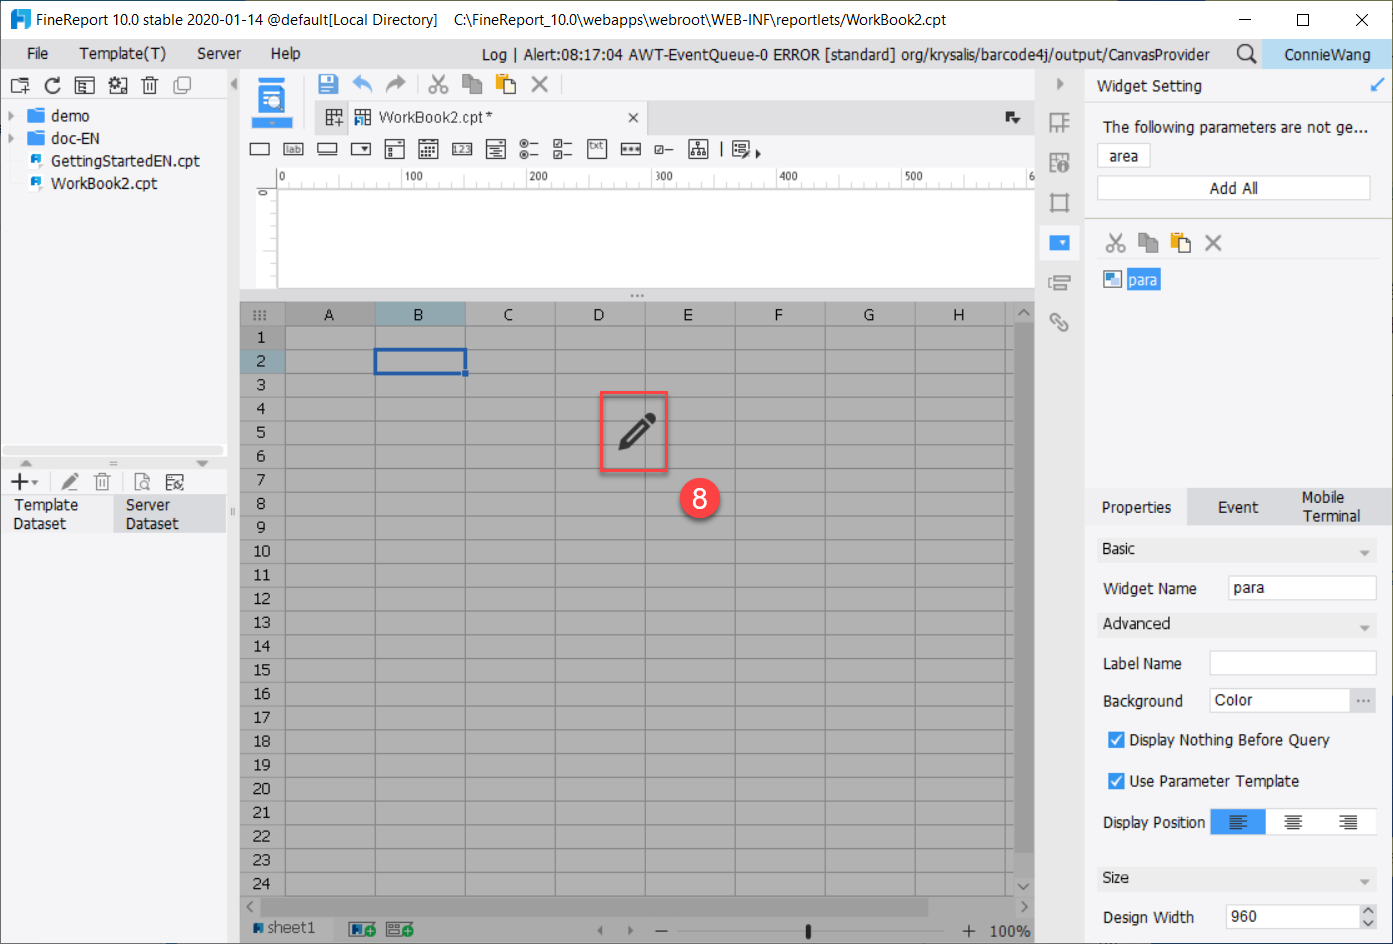The image size is (1393, 944).
Task: Switch to the Event tab
Action: pyautogui.click(x=1237, y=507)
